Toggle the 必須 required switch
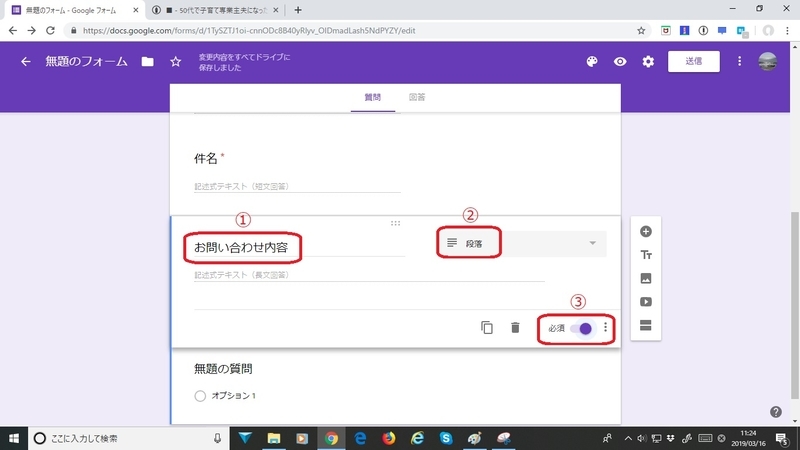This screenshot has height=450, width=800. 581,329
